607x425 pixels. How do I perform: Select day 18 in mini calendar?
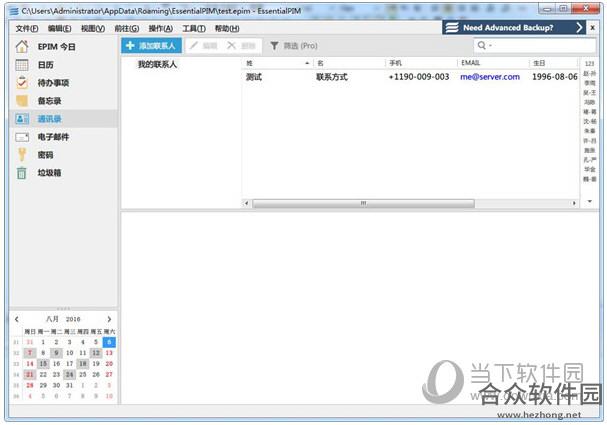[x=83, y=364]
